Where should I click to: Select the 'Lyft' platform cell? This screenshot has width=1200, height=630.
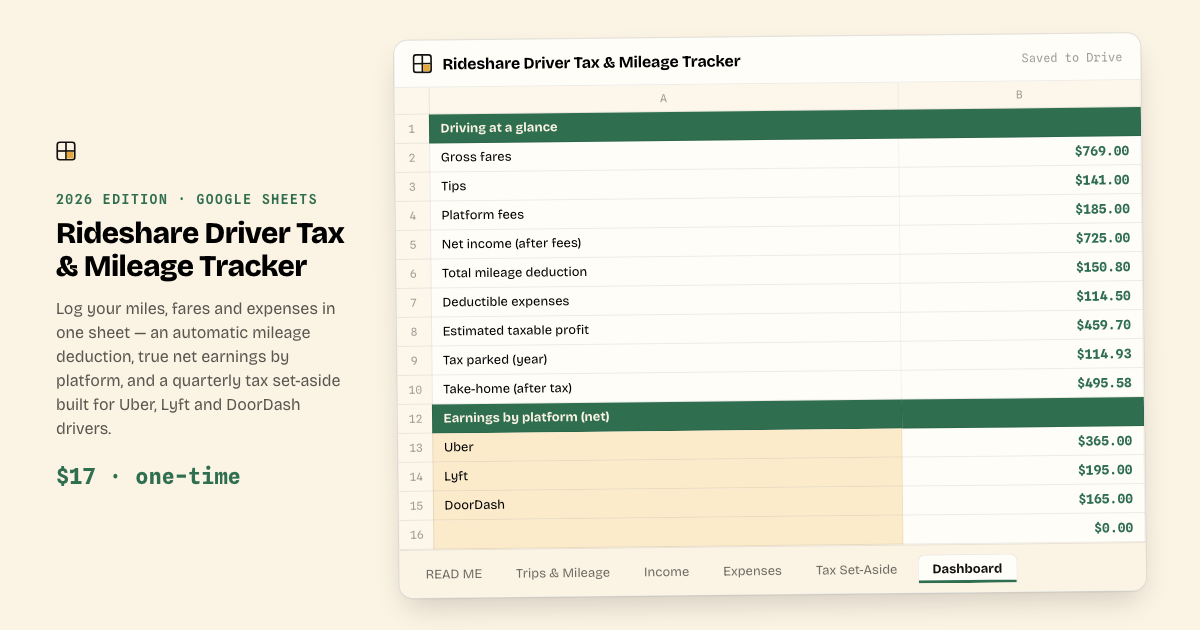point(668,475)
